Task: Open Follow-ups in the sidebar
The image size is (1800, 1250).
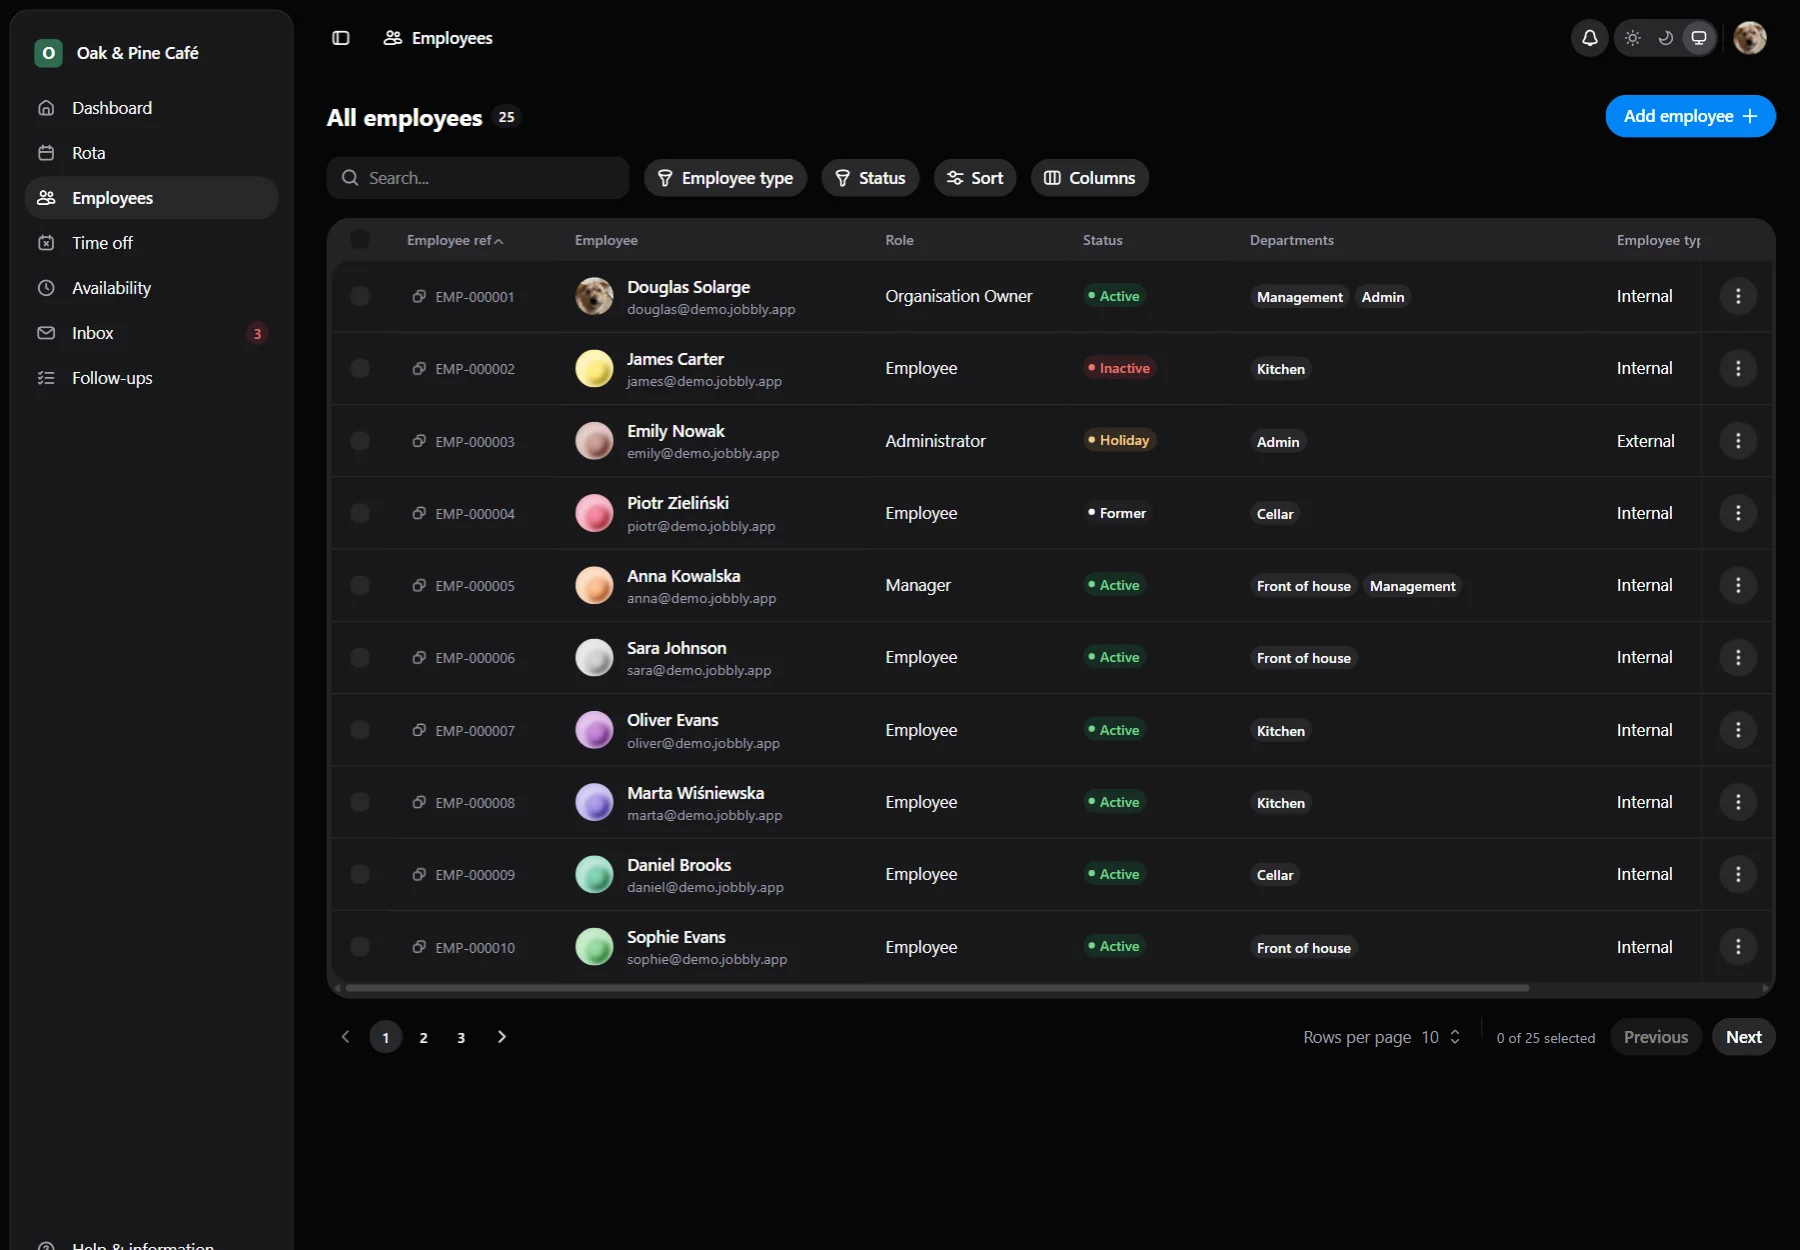Action: (151, 378)
